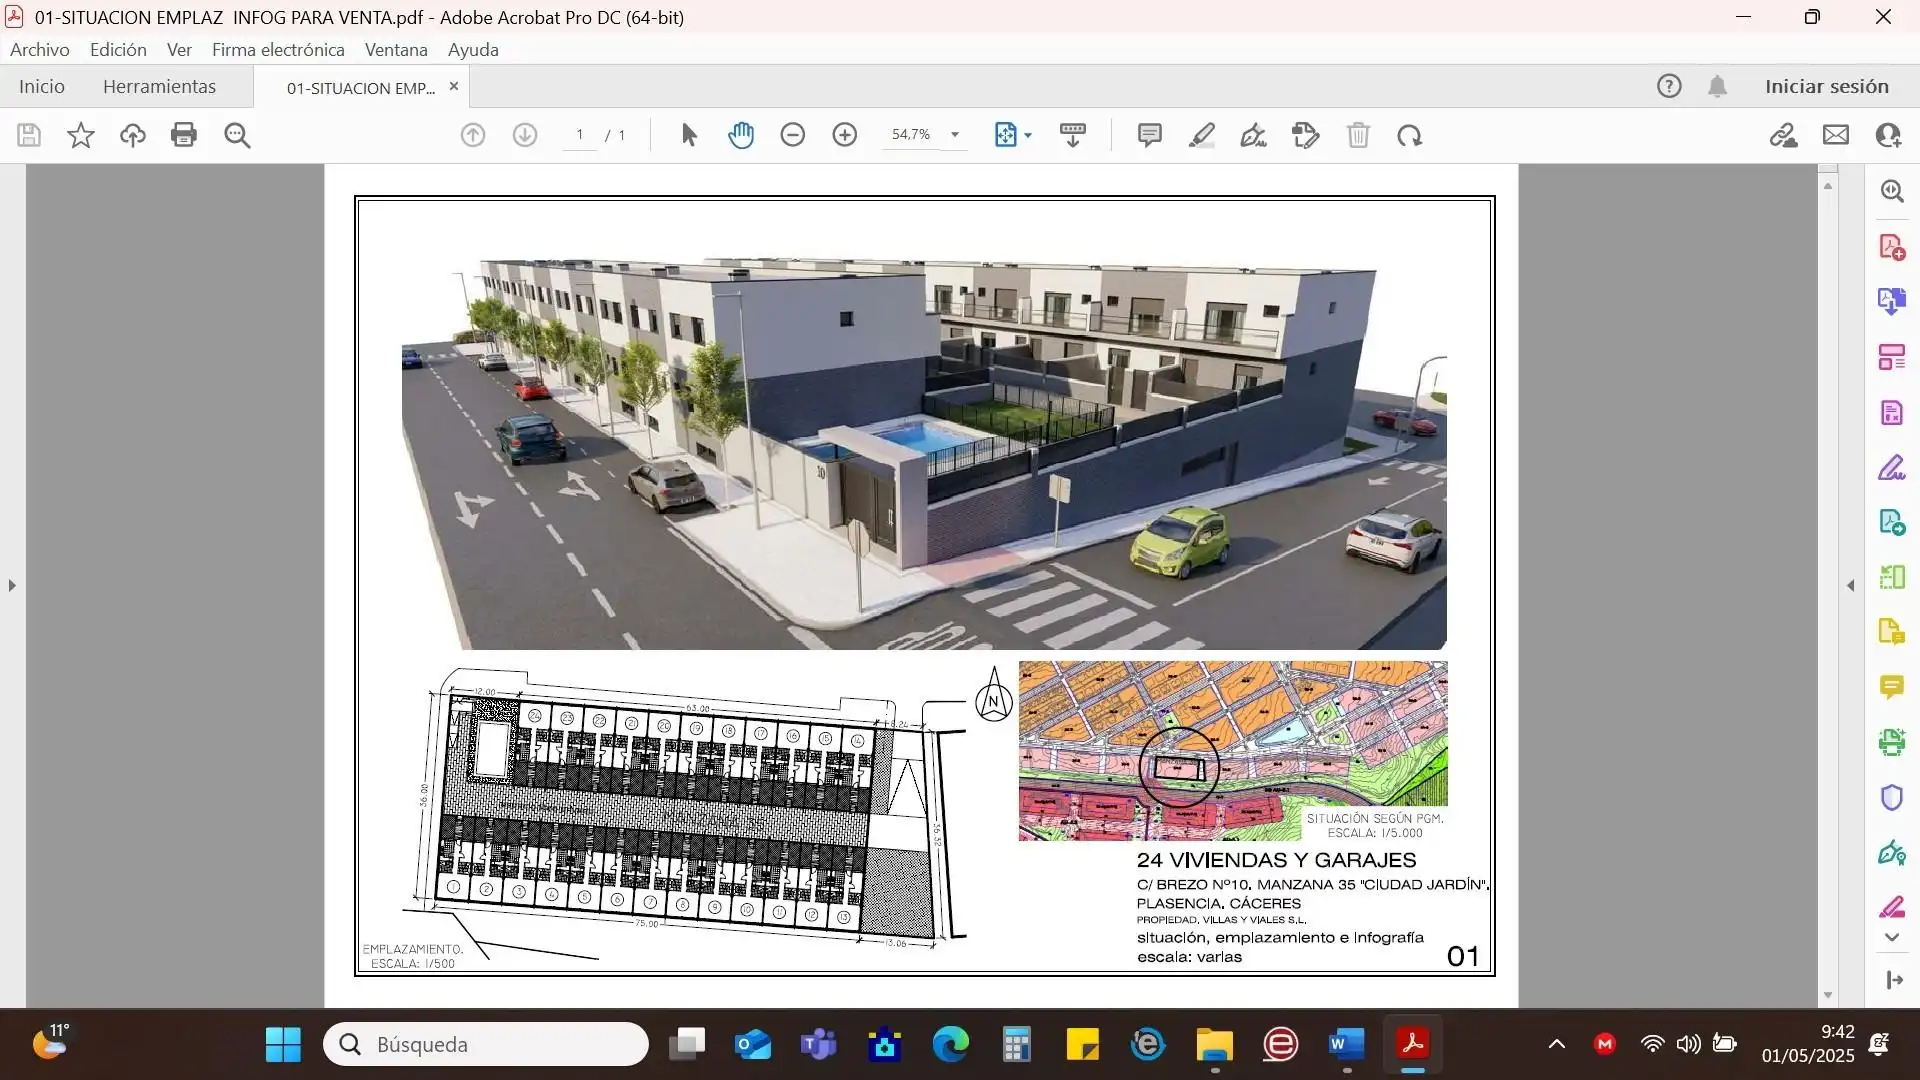
Task: Open the Firma electrónica menu
Action: click(278, 50)
